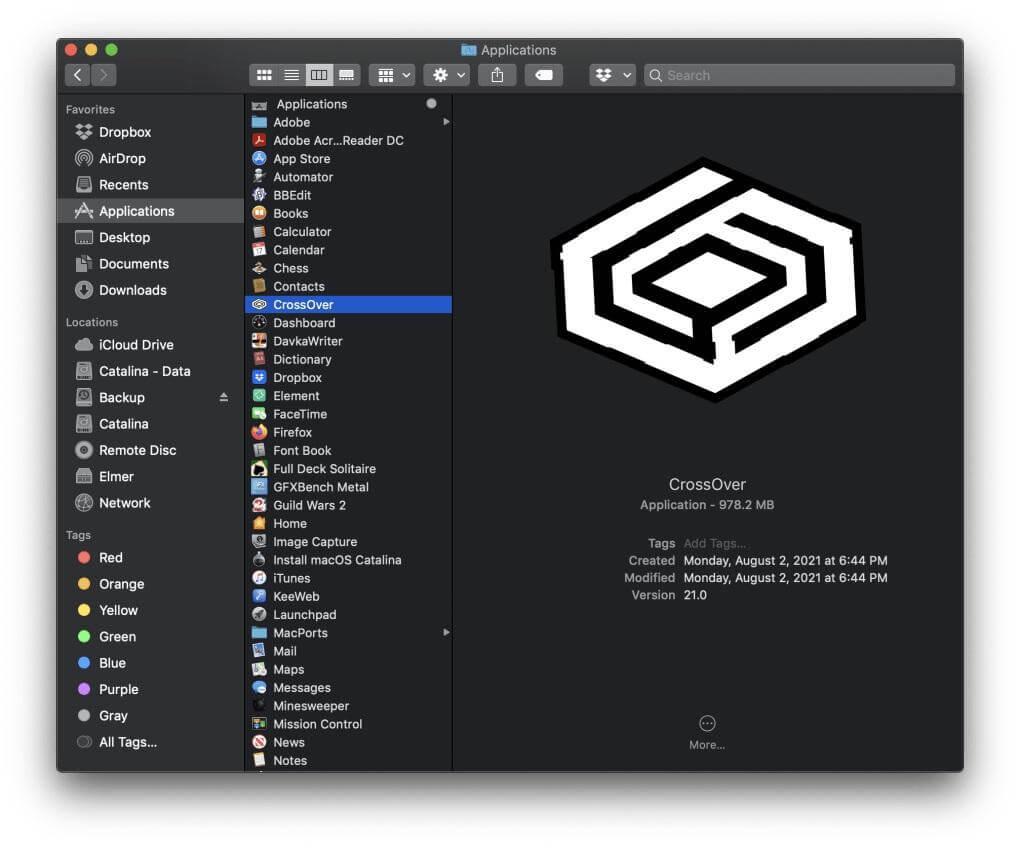Switch to list view

tap(291, 75)
